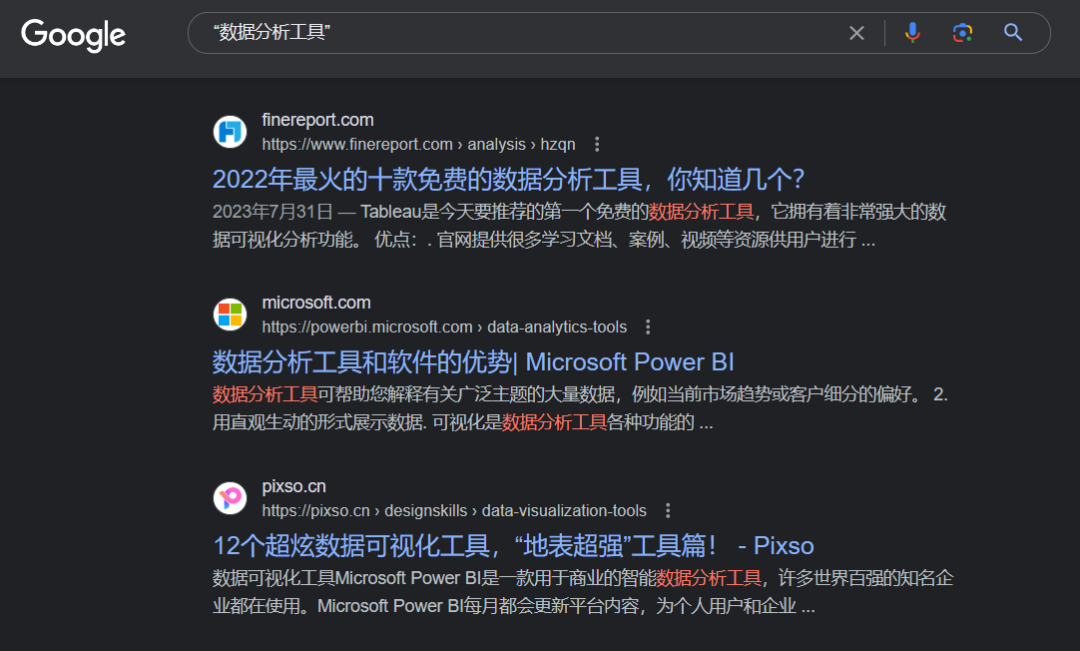Image resolution: width=1080 pixels, height=651 pixels.
Task: Open the result "12个超炫数据可视化工具" from Pixso
Action: click(513, 546)
